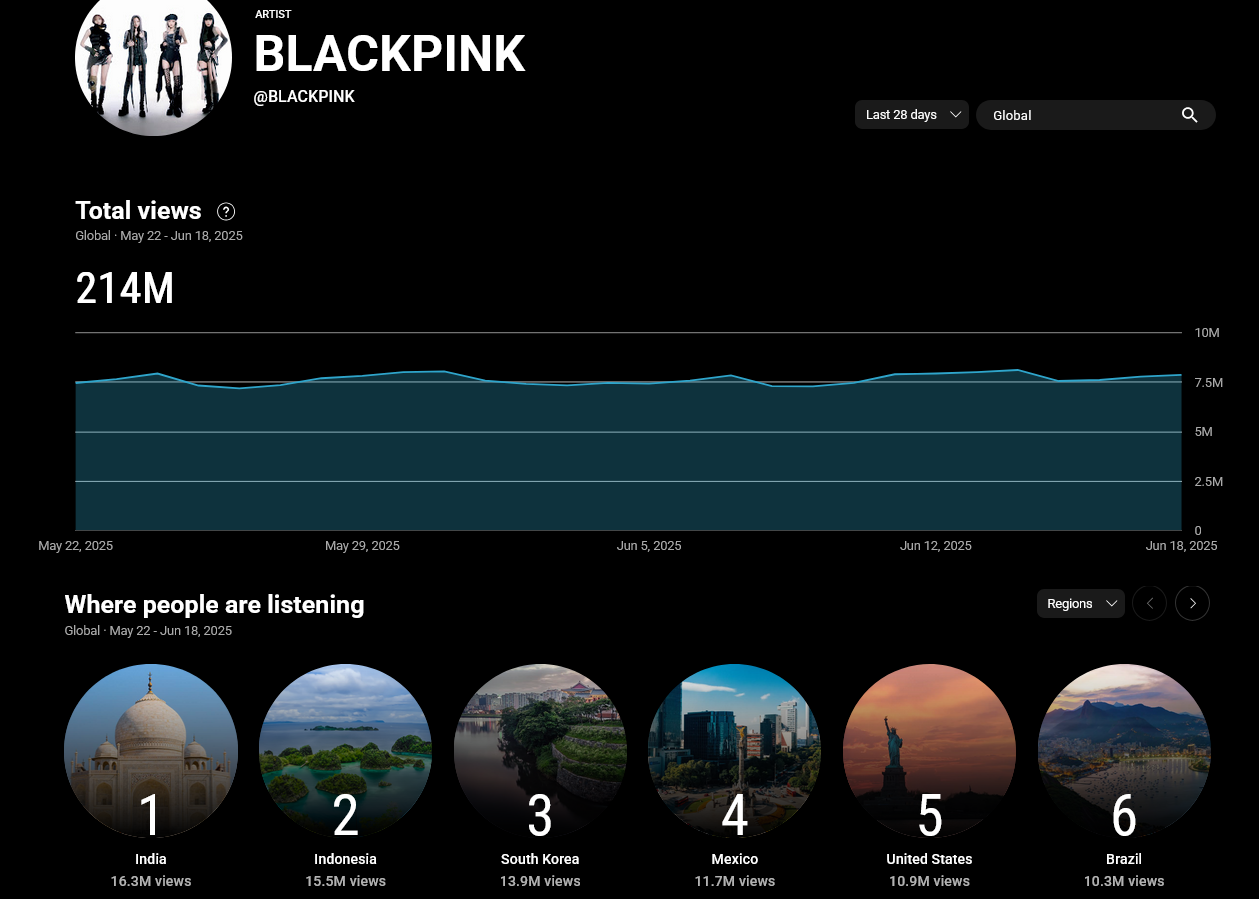This screenshot has width=1260, height=899.
Task: Open the Last 28 days dropdown
Action: click(x=911, y=115)
